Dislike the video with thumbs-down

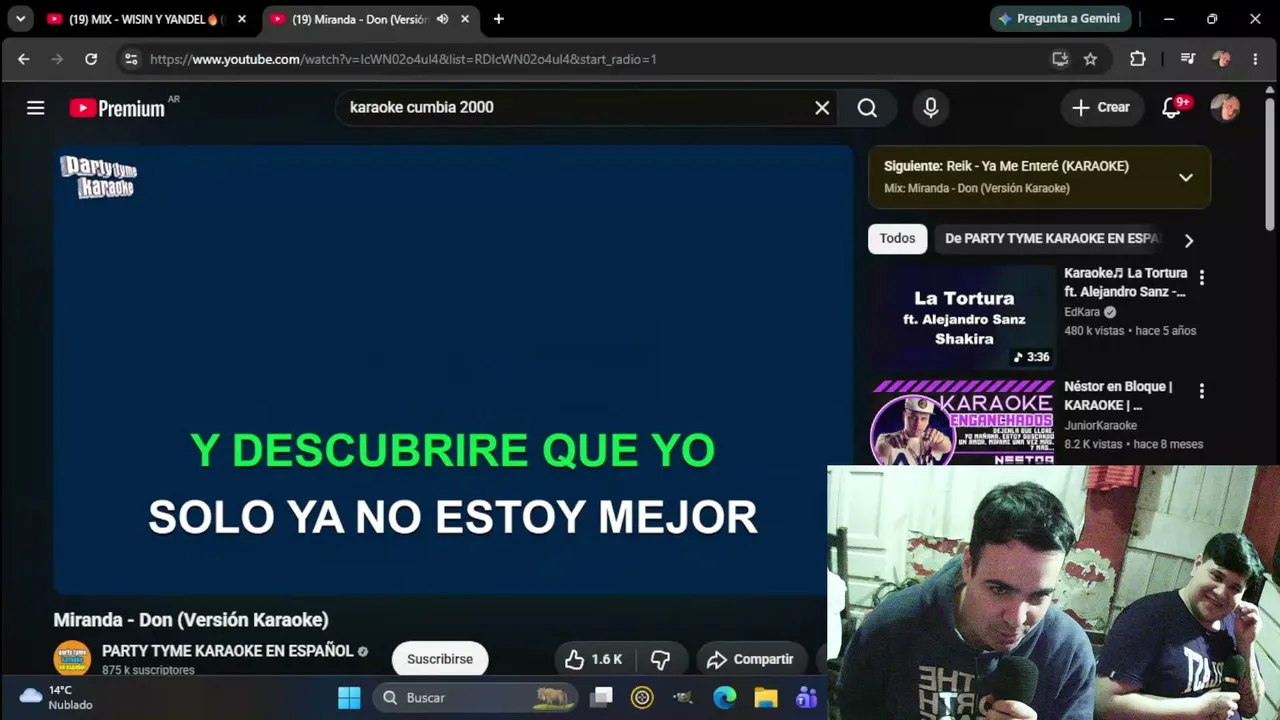coord(660,659)
